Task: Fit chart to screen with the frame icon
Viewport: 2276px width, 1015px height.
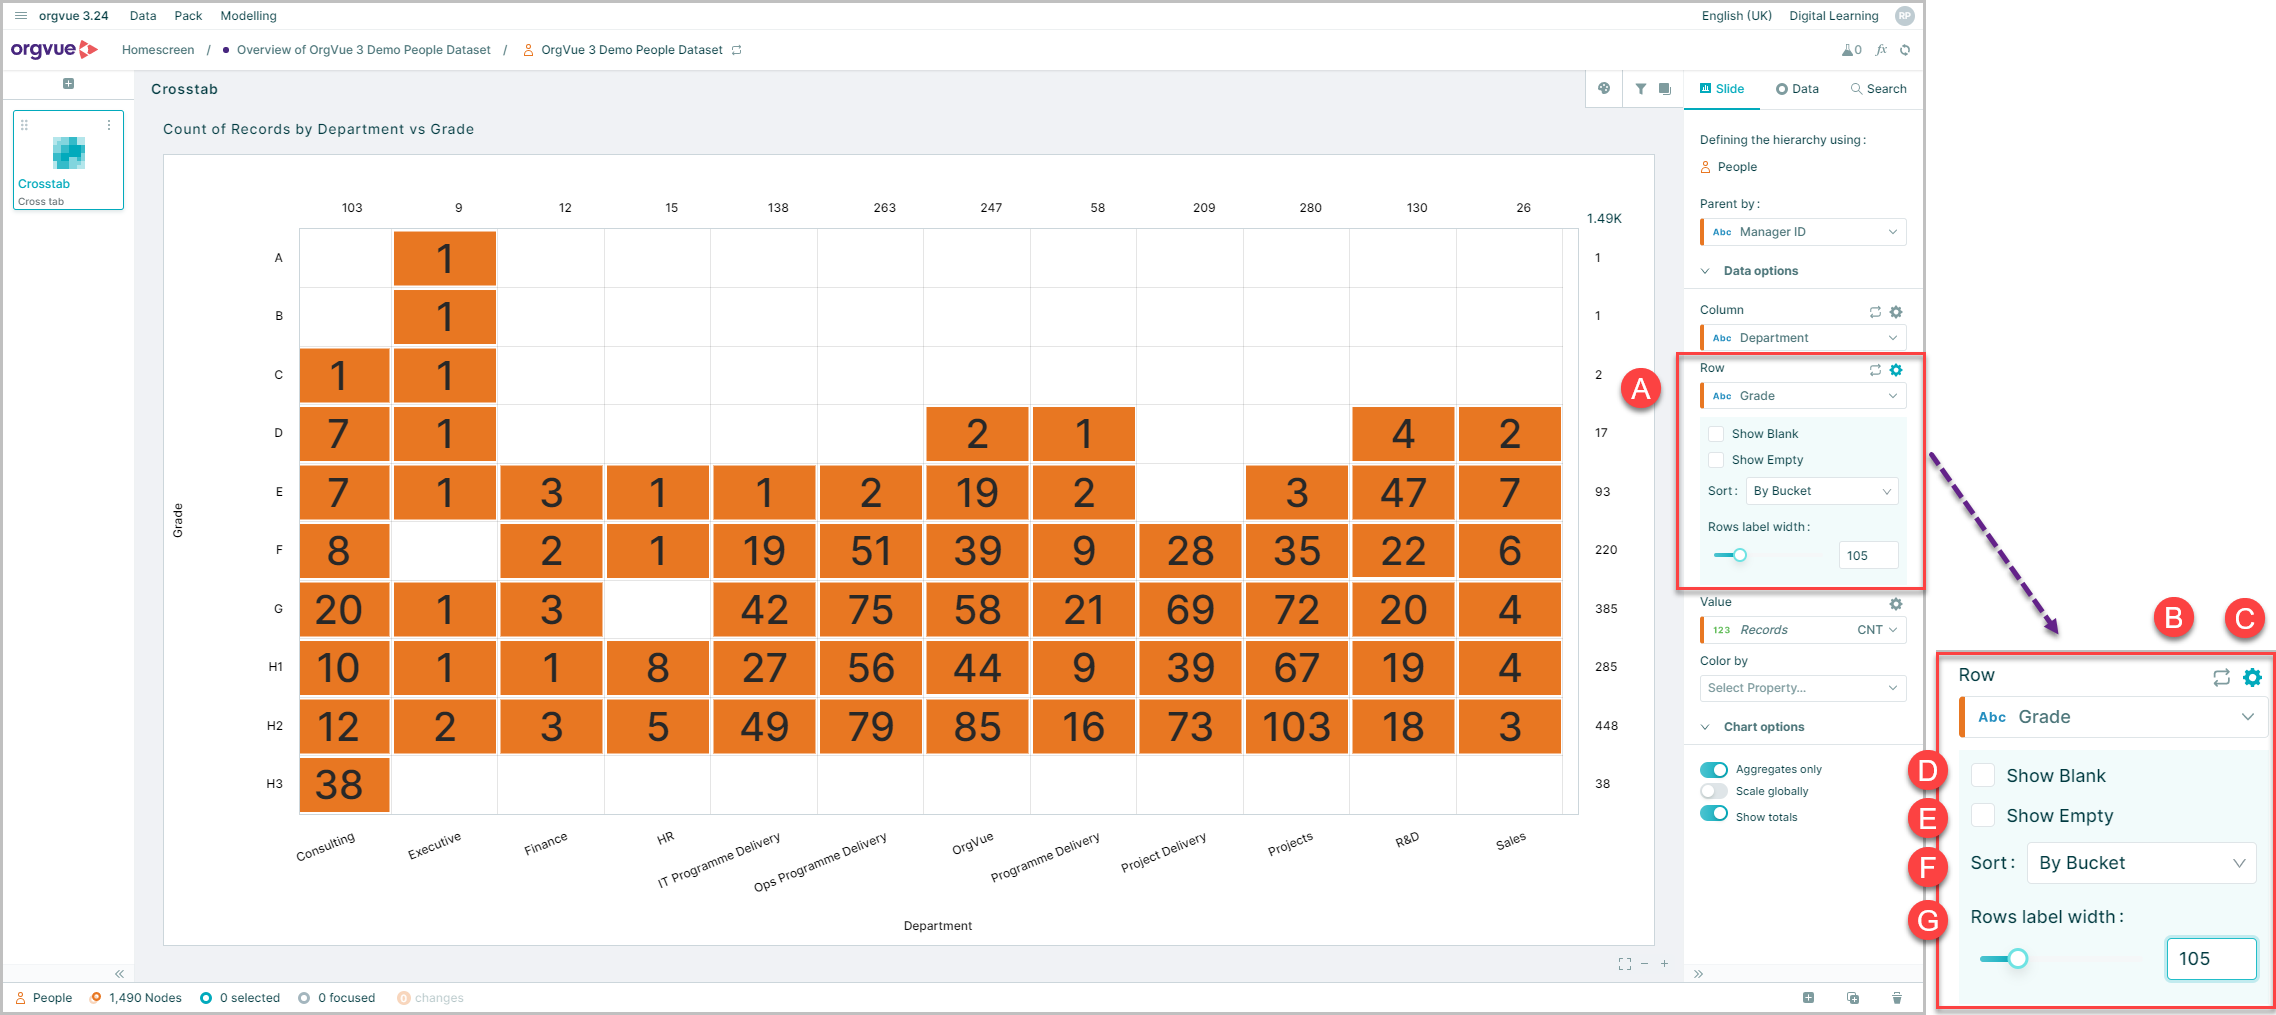Action: (x=1624, y=964)
